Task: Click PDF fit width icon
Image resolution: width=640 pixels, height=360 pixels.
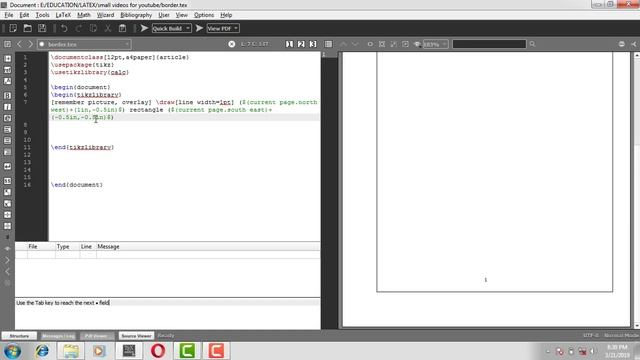Action: point(382,44)
